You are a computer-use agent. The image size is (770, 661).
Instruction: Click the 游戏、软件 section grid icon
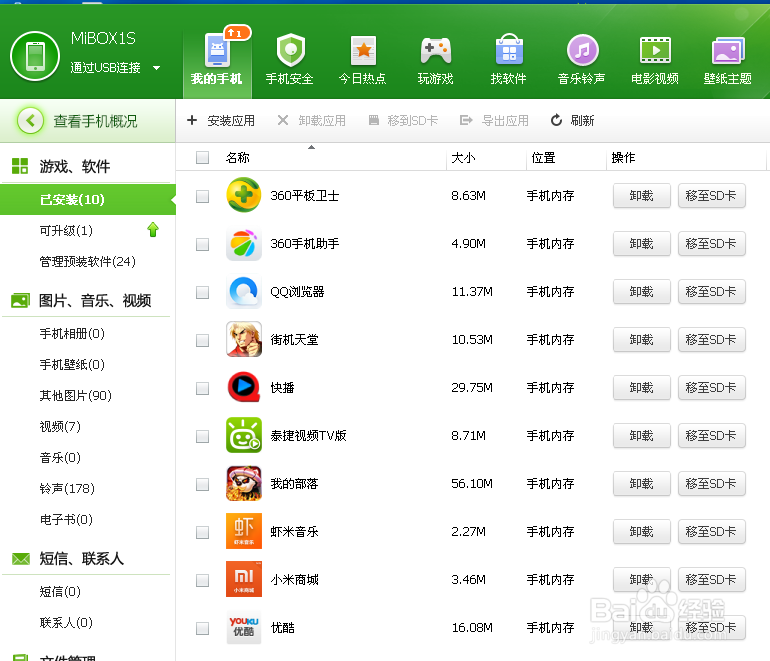pyautogui.click(x=20, y=166)
